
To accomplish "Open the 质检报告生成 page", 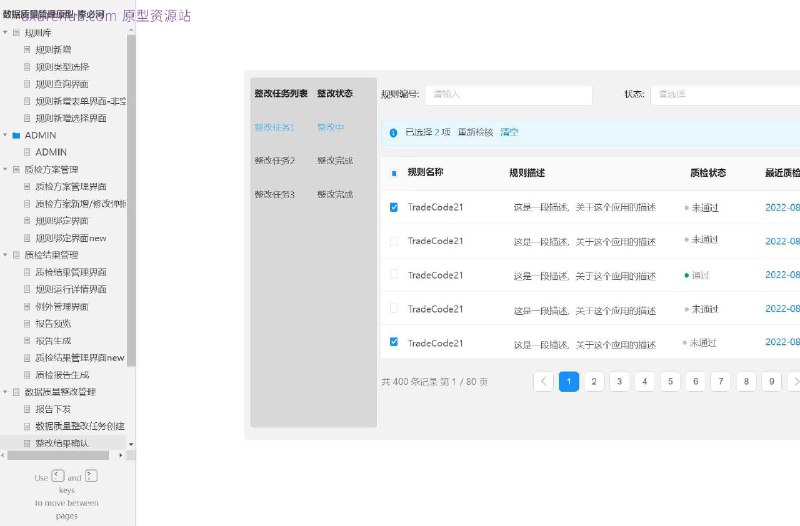I will click(62, 375).
